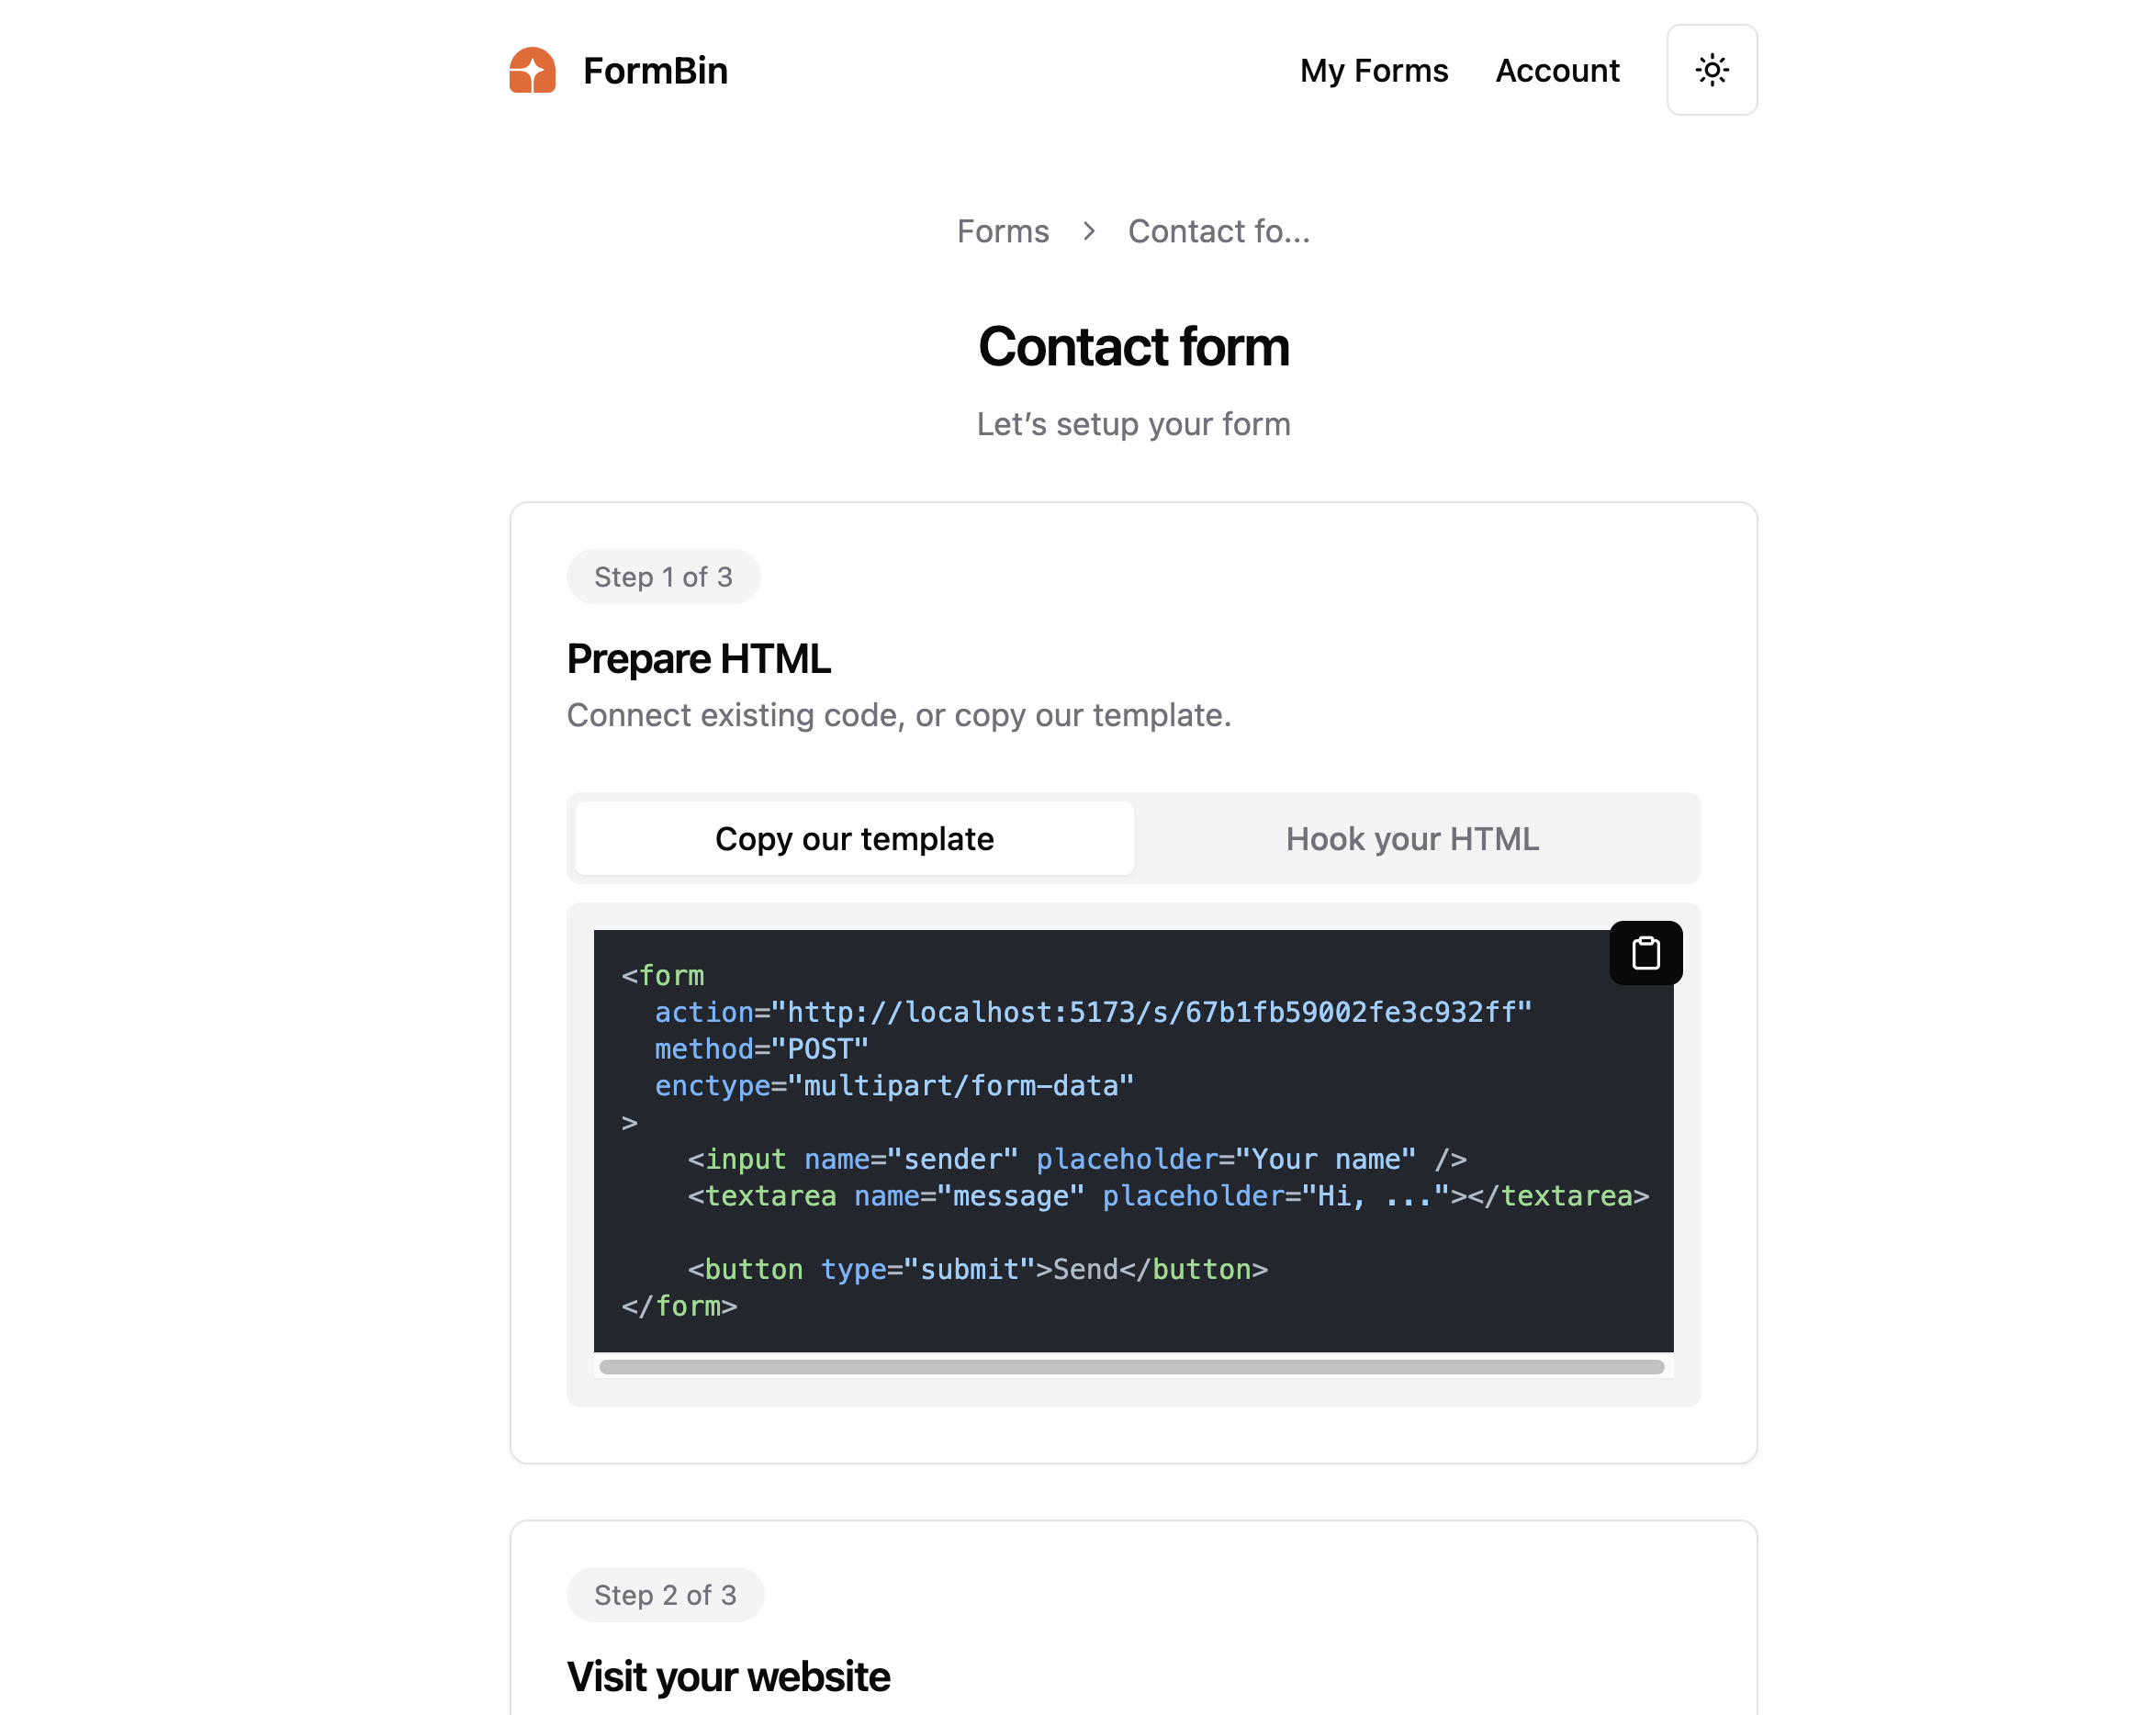
Task: Click the Visit your website heading
Action: pyautogui.click(x=727, y=1676)
